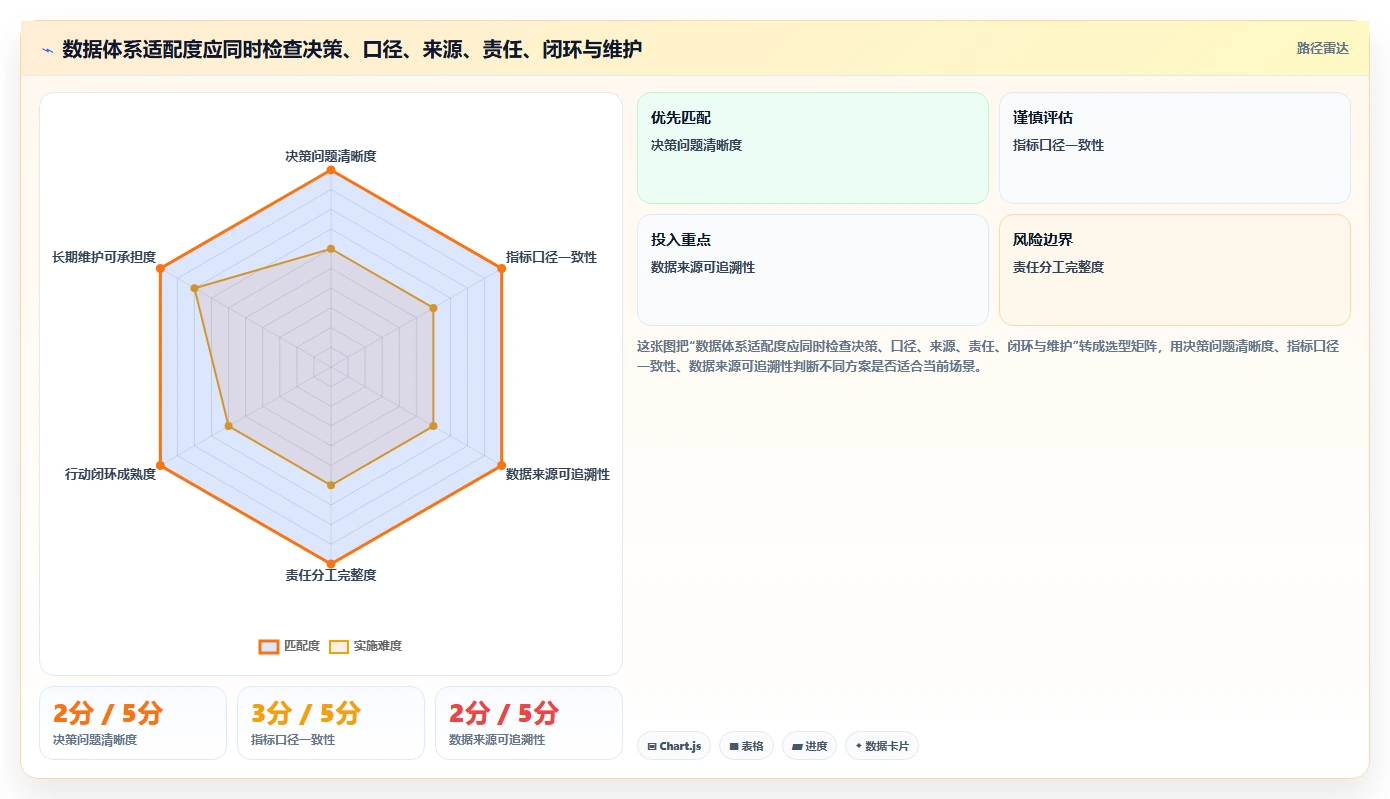Viewport: 1390px width, 799px height.
Task: Click the 指标口径一致性 radar axis label
Action: pos(551,257)
